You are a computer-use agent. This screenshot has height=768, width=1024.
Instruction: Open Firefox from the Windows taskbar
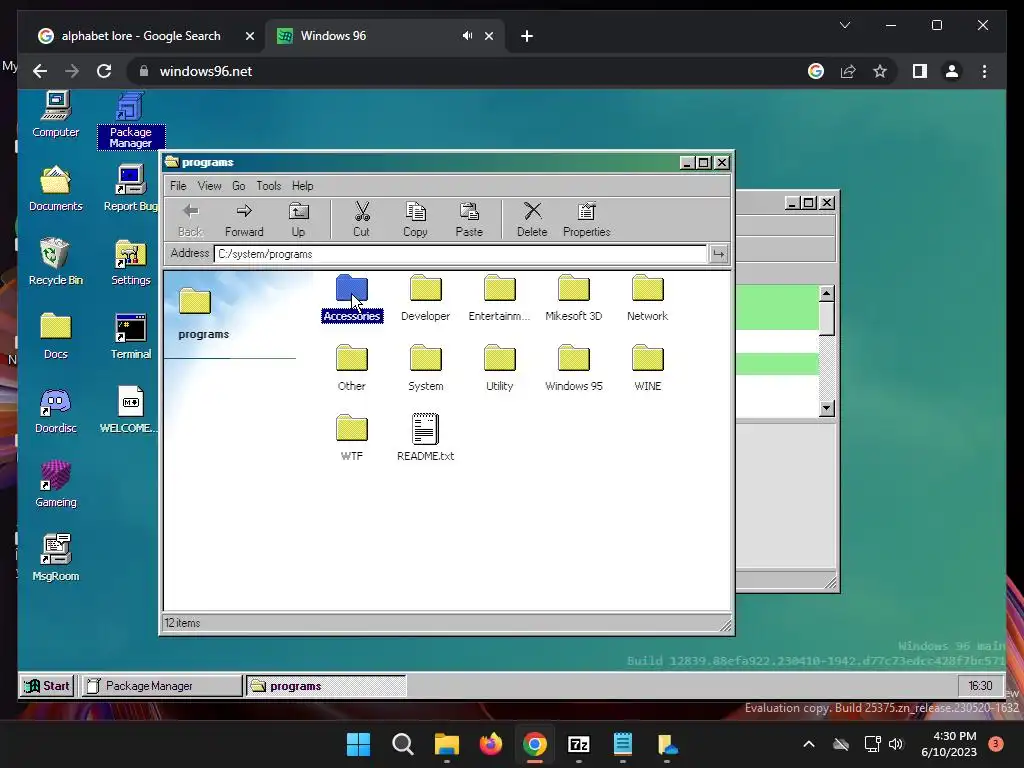pyautogui.click(x=490, y=744)
